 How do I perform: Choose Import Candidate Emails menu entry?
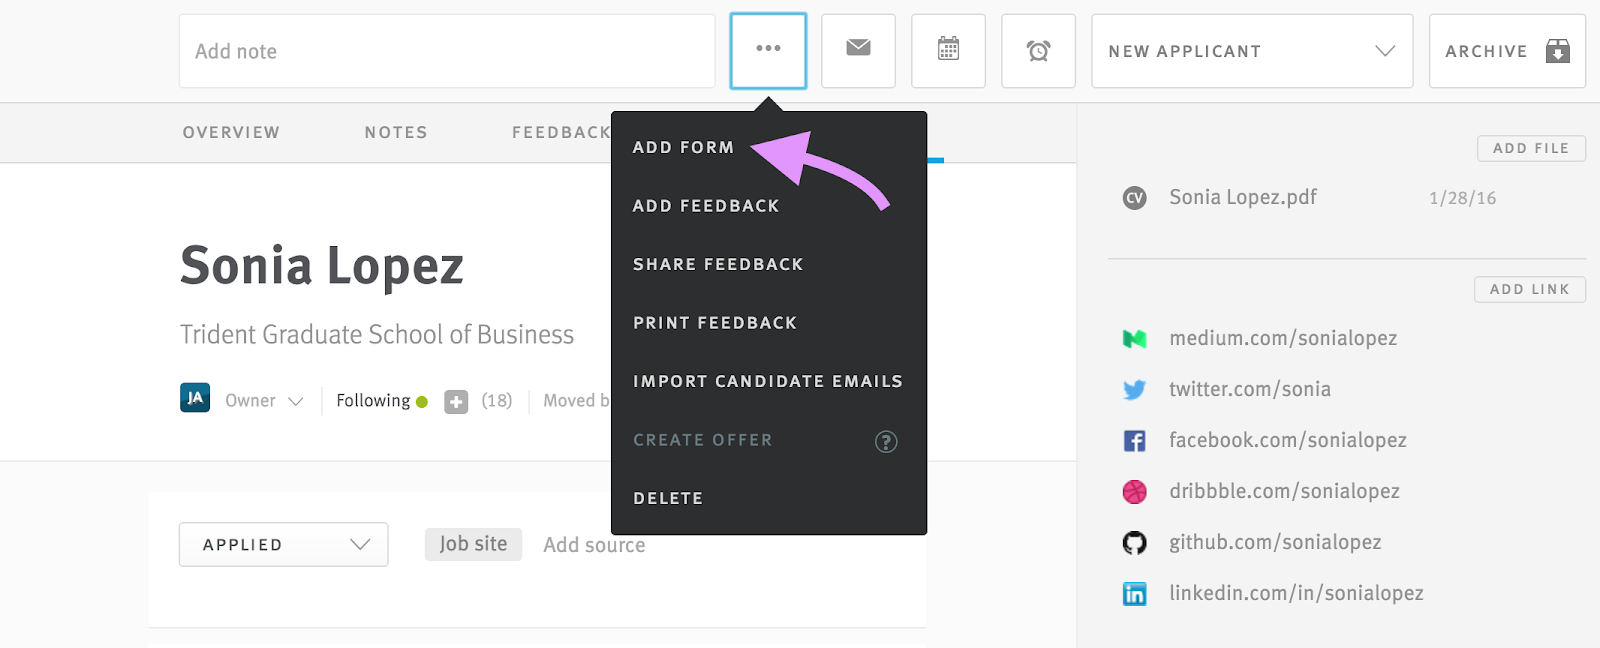[767, 381]
